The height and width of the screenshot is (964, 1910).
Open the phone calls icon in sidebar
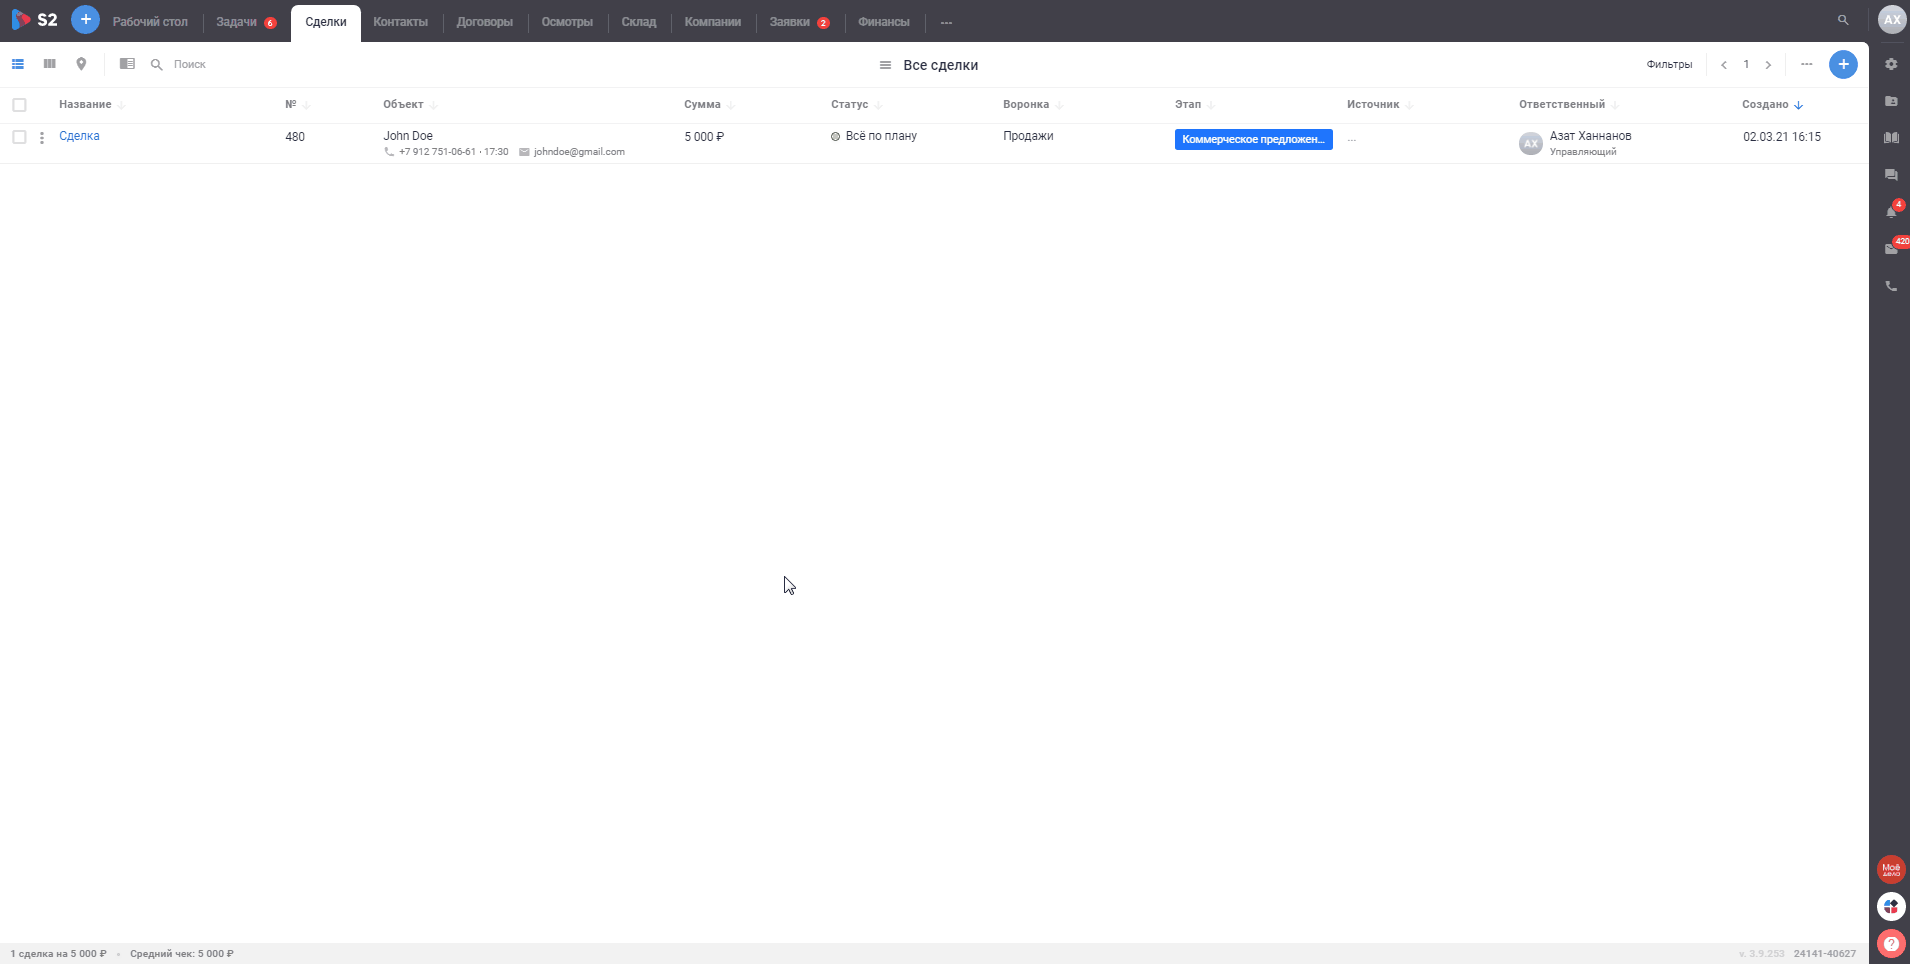pyautogui.click(x=1891, y=286)
